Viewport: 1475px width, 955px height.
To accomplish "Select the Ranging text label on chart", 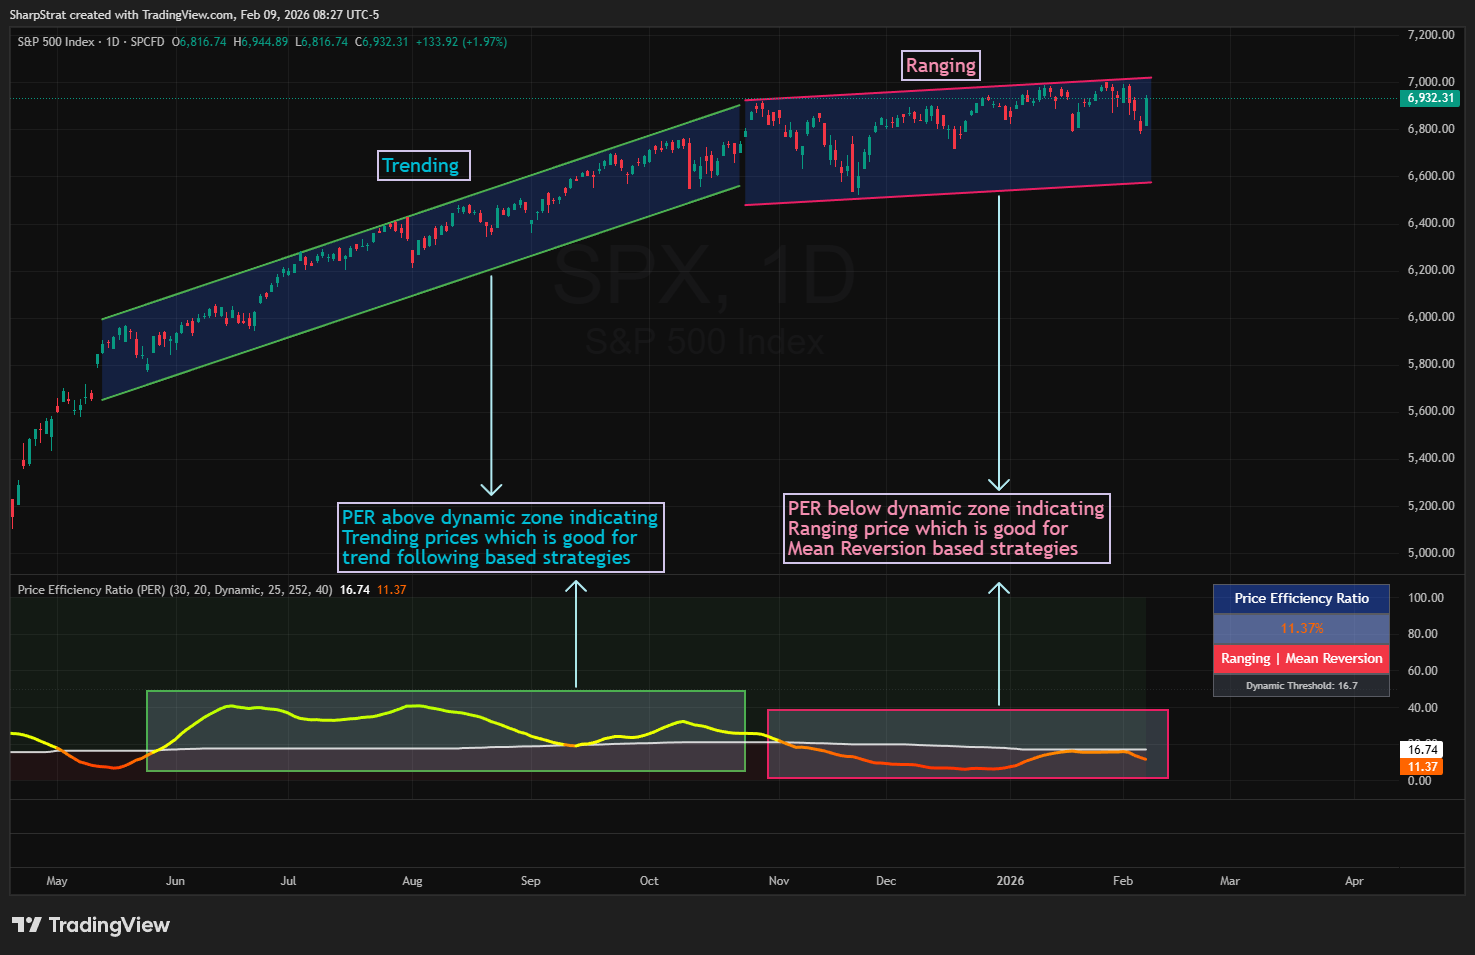I will 940,66.
